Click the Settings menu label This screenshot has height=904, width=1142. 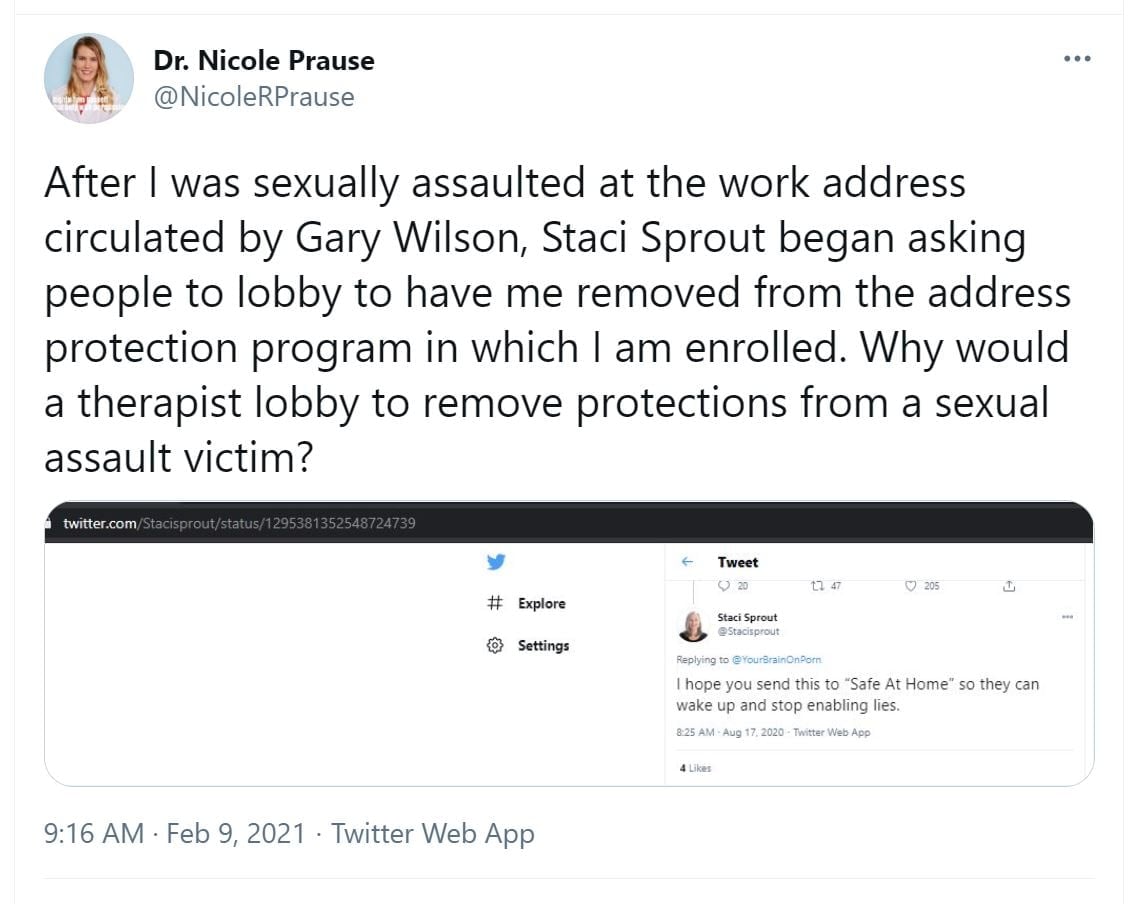(x=543, y=646)
